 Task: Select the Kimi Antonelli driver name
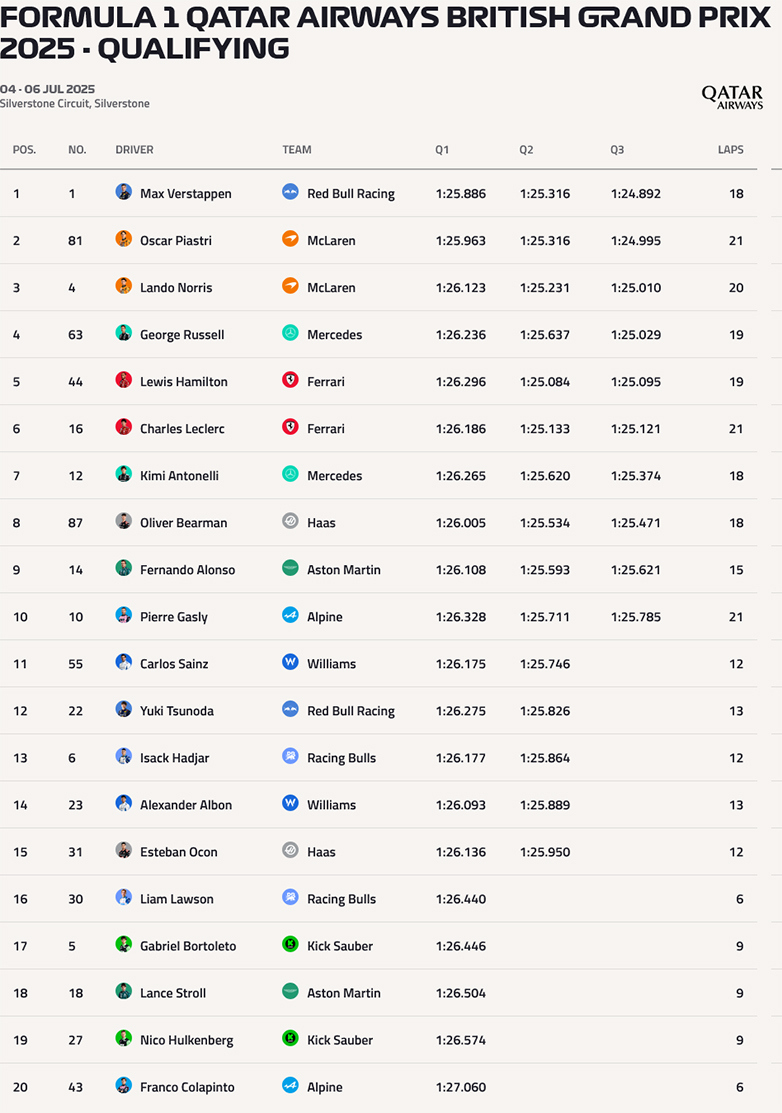click(x=179, y=475)
